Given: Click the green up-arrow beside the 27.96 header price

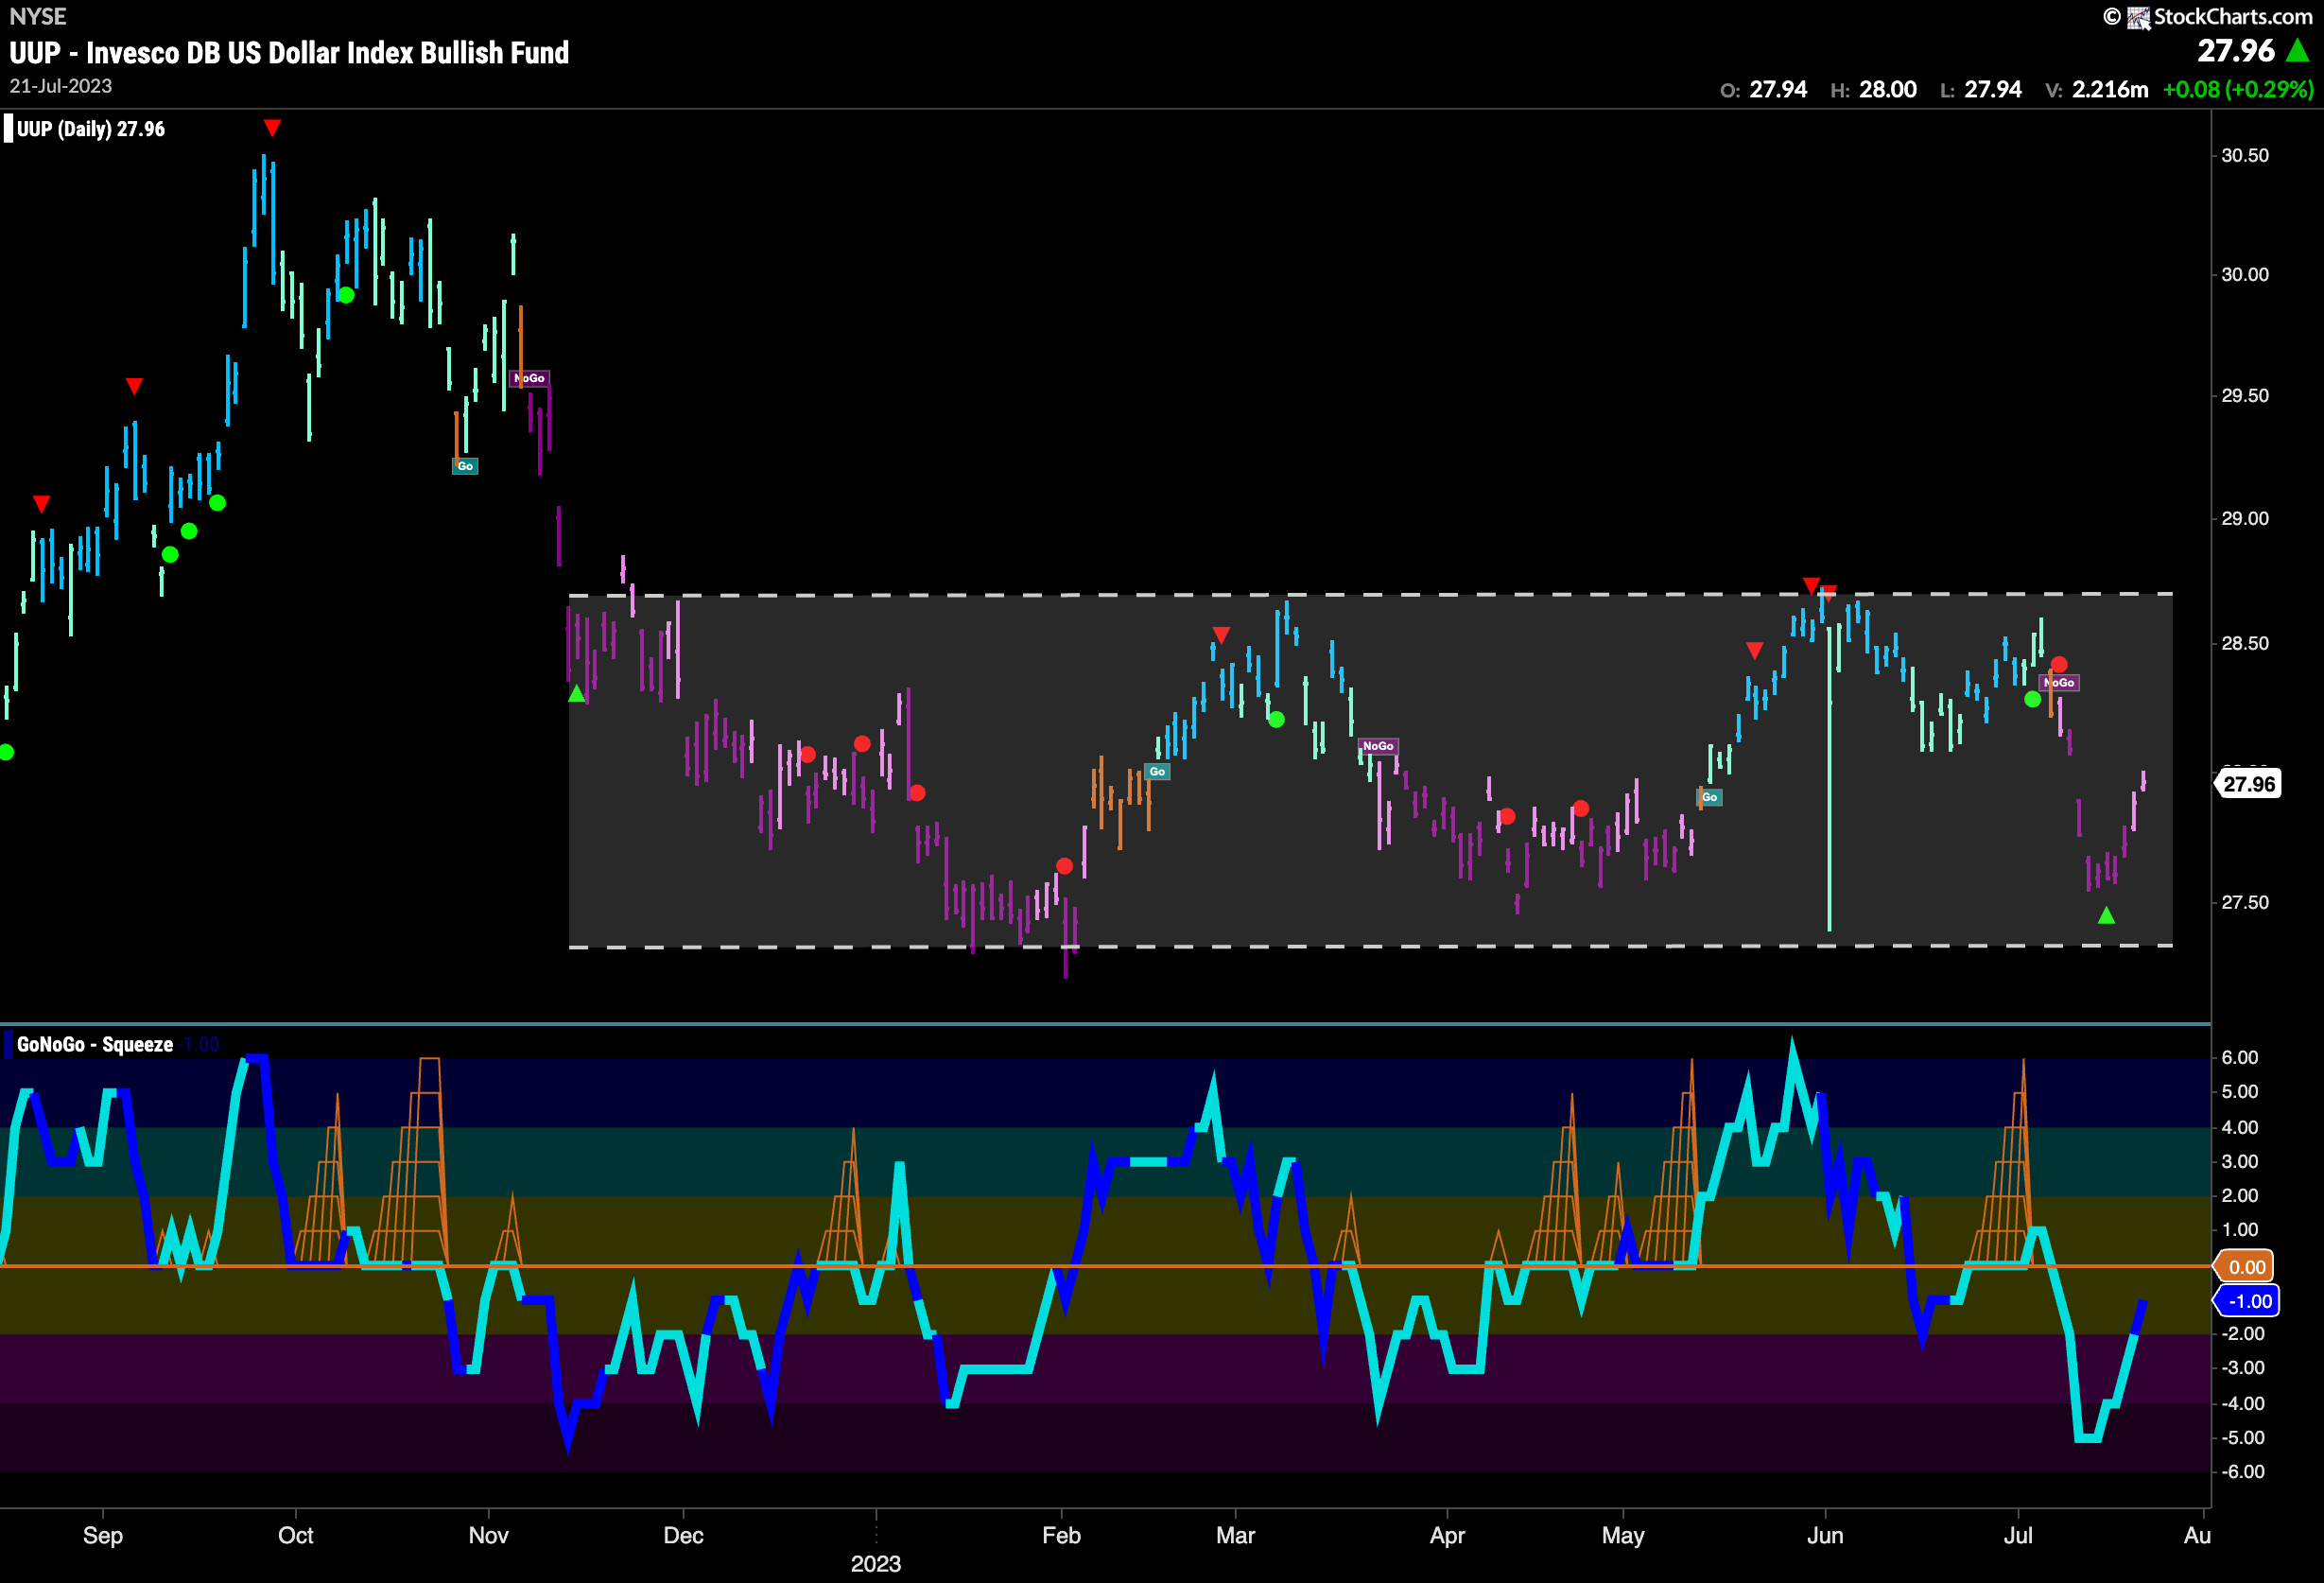Looking at the screenshot, I should 2298,50.
